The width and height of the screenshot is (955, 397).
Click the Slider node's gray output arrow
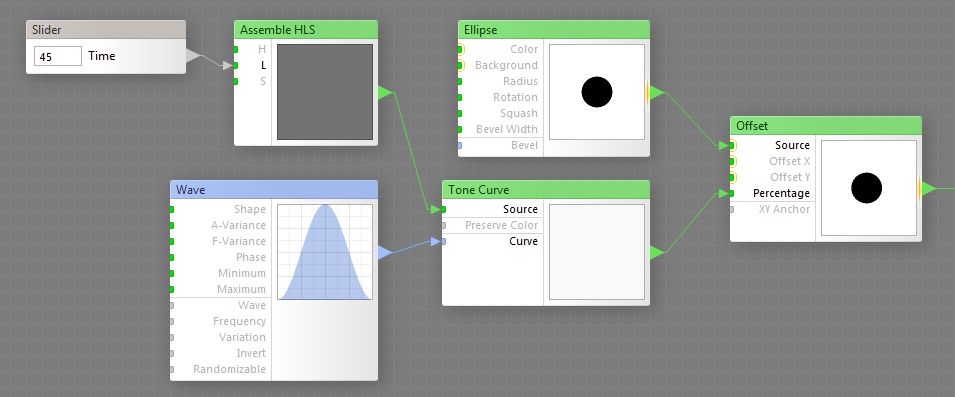(x=193, y=56)
